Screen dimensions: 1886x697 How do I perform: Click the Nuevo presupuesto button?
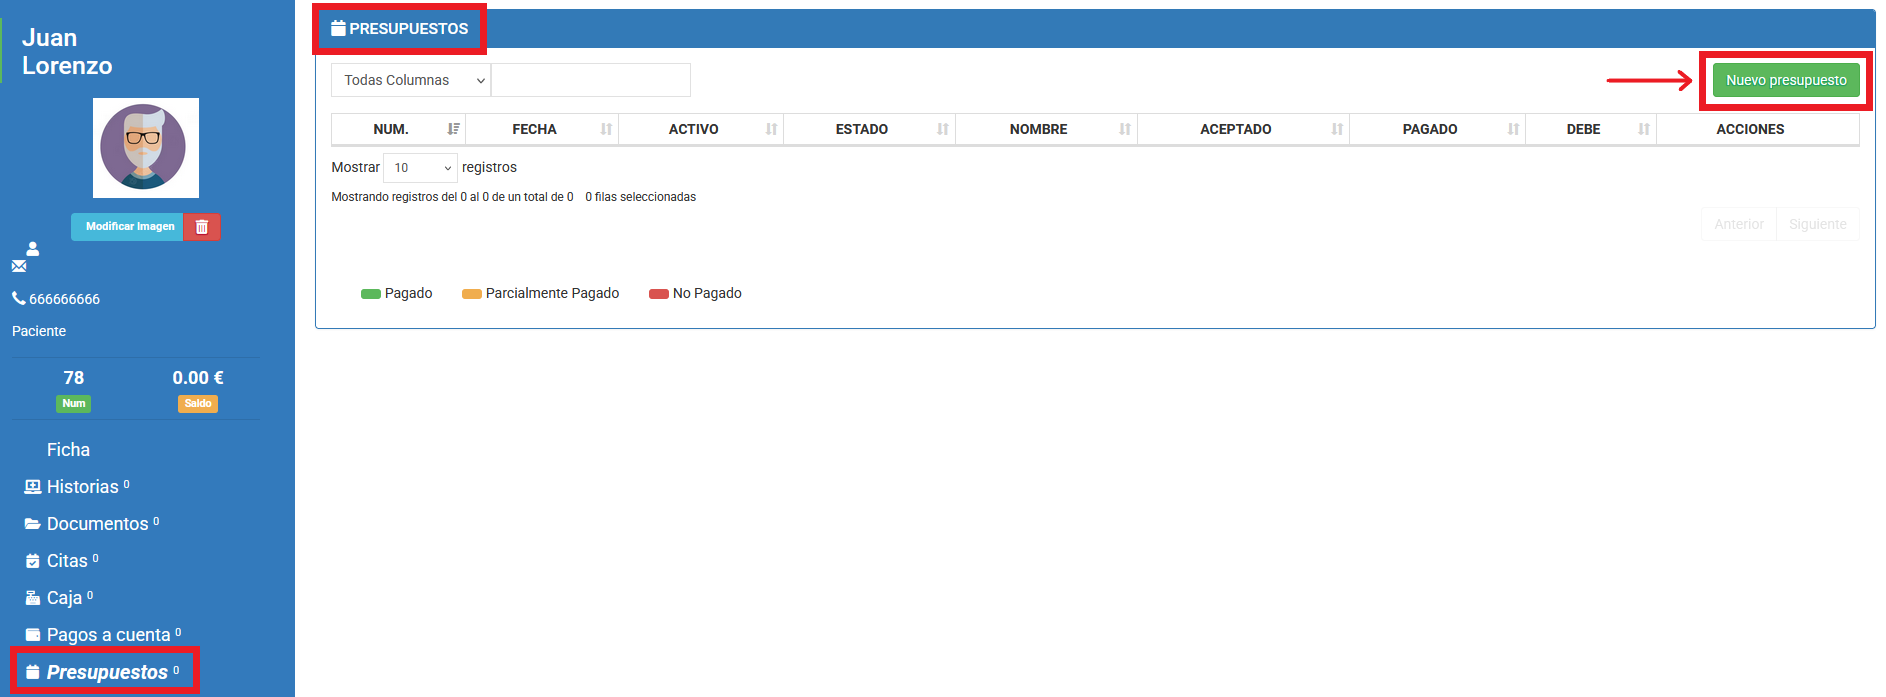pyautogui.click(x=1786, y=80)
